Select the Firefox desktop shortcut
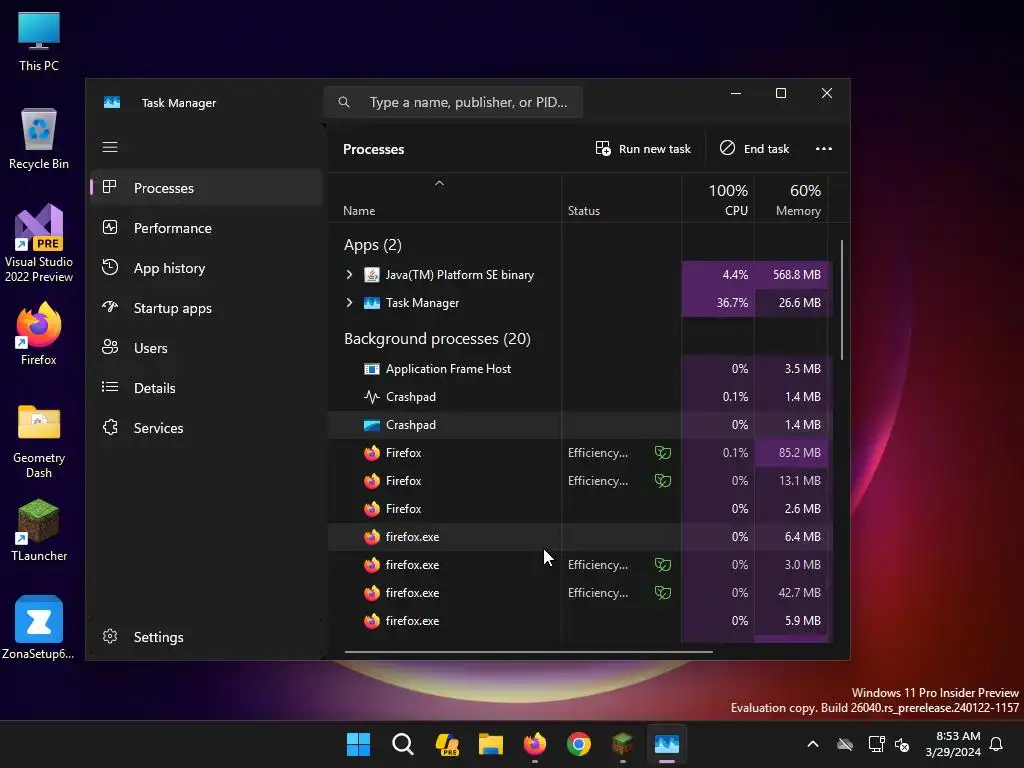 coord(39,334)
